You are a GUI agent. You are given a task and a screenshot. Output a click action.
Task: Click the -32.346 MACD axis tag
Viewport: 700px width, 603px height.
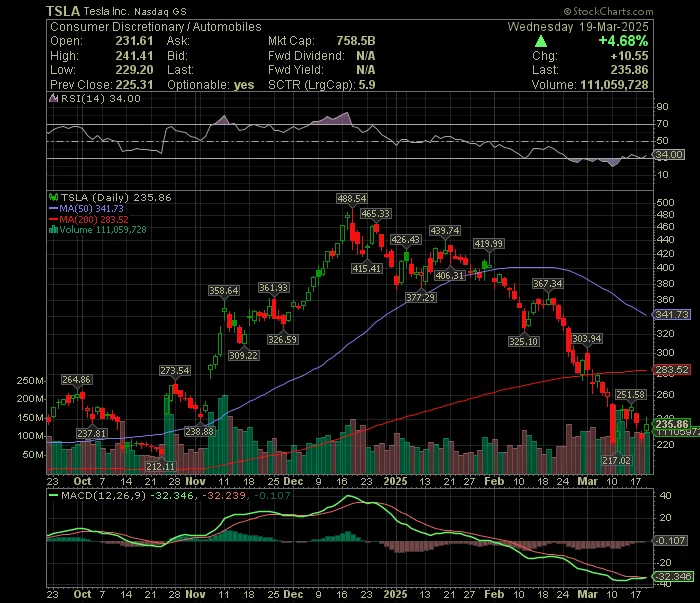(672, 576)
